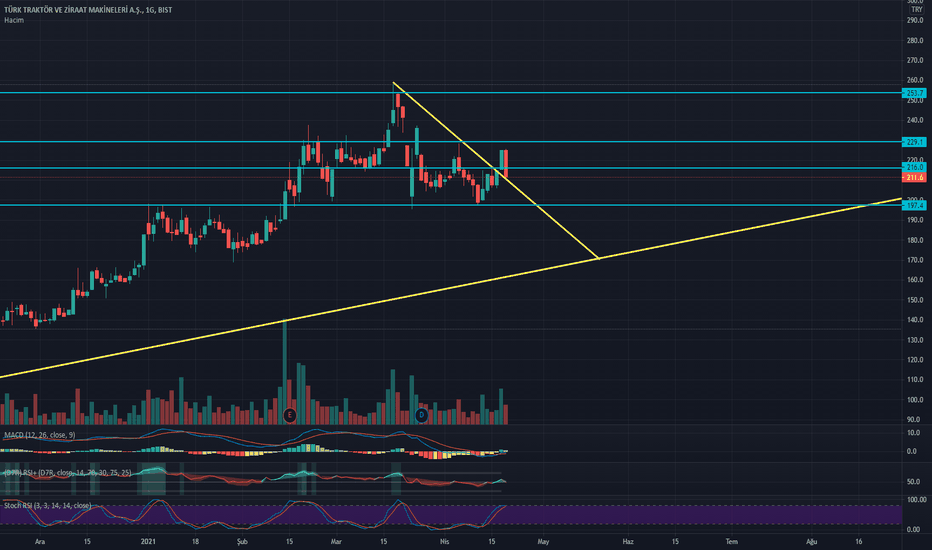Click the 'Haz' month label on the time axis

tap(628, 542)
